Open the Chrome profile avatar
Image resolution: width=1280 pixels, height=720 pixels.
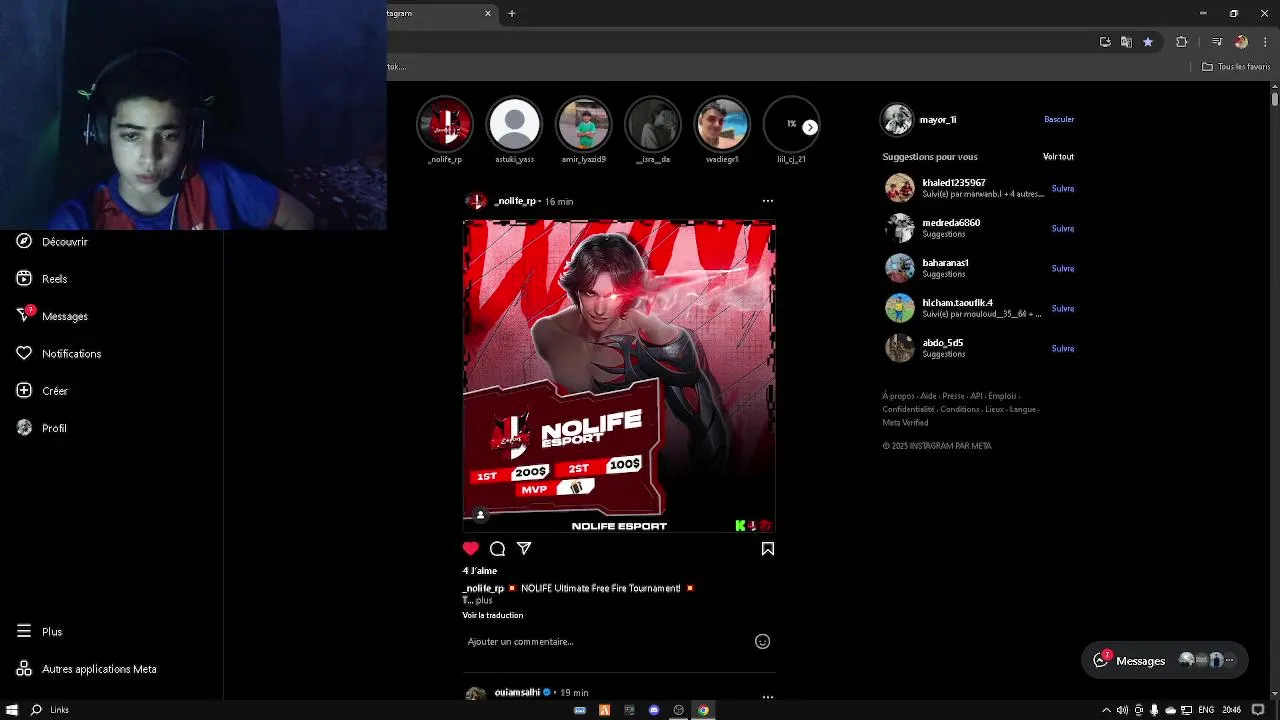pyautogui.click(x=1241, y=42)
